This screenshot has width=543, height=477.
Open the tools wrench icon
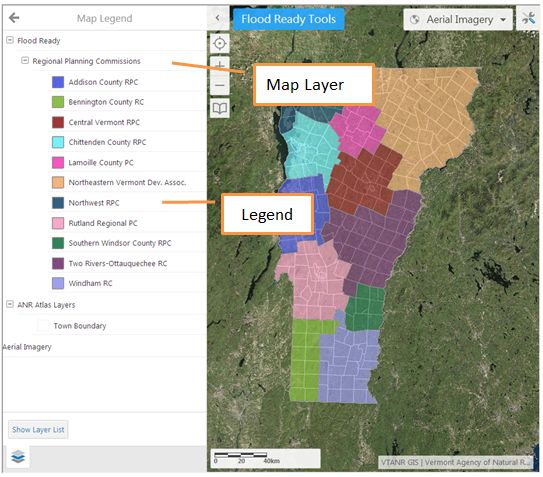click(x=528, y=18)
